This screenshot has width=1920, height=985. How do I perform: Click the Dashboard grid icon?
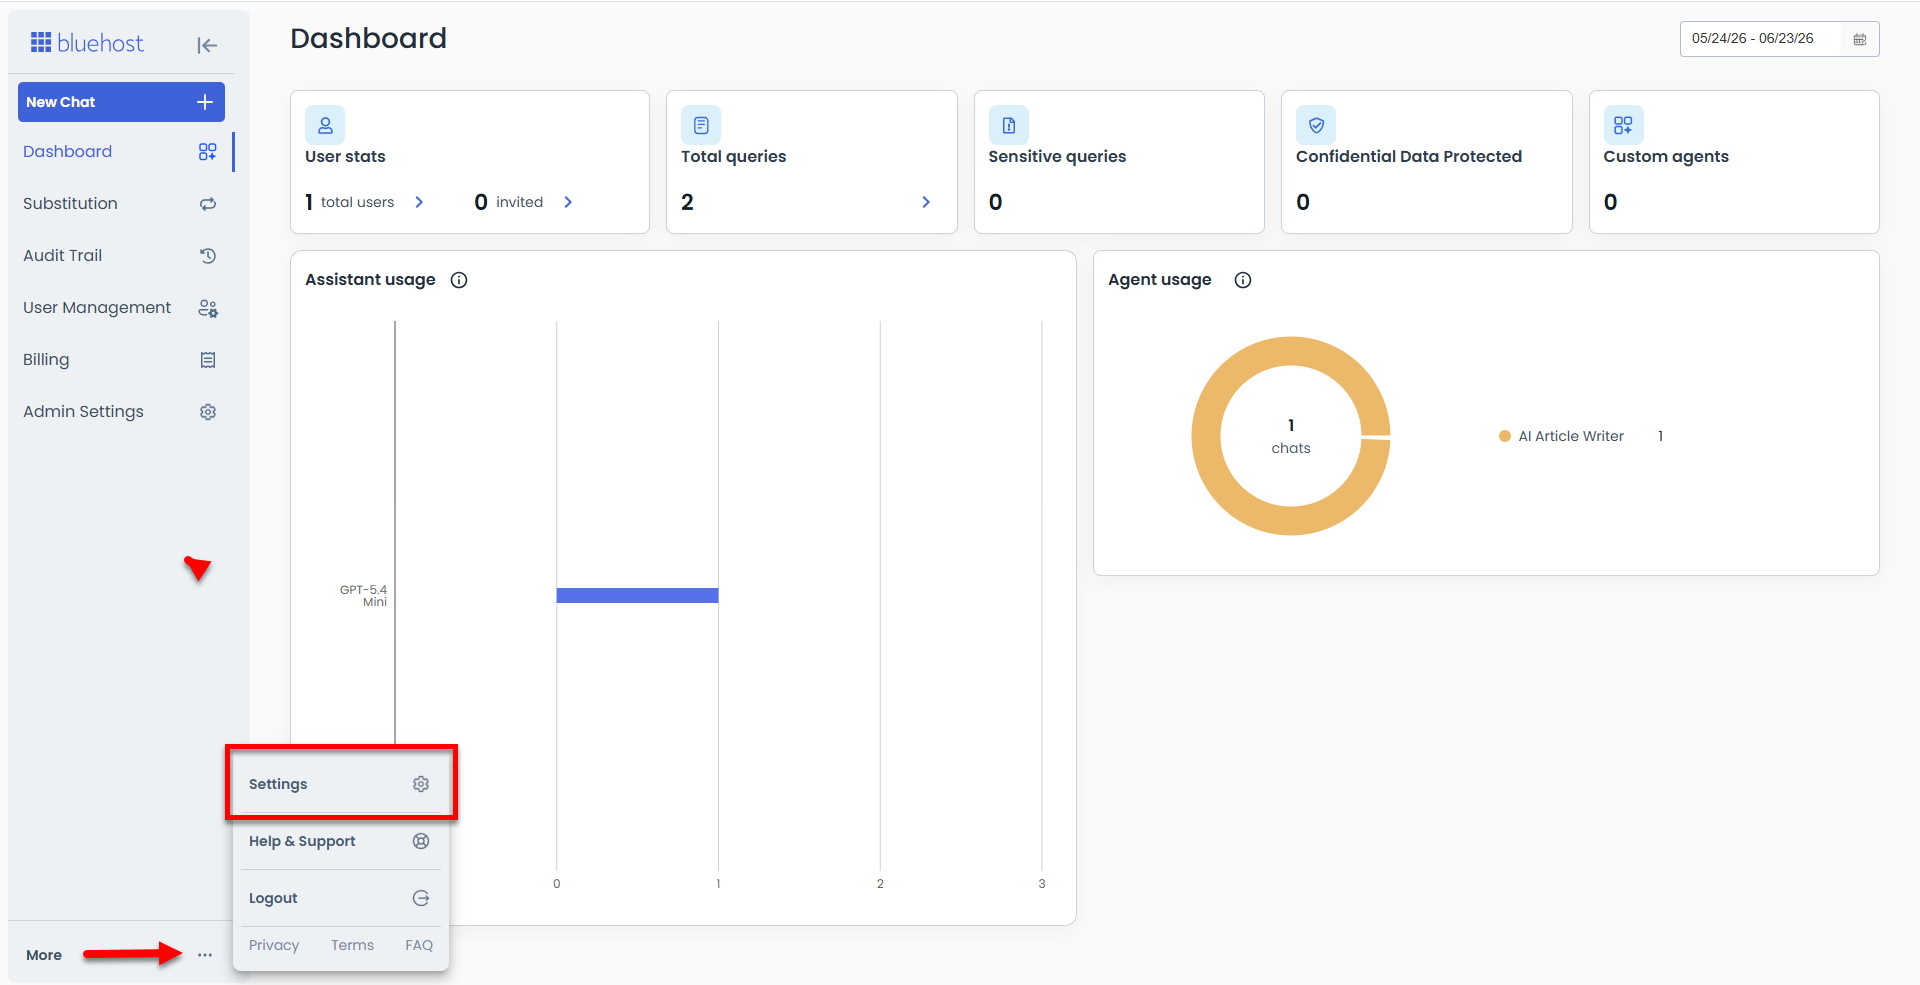[207, 152]
